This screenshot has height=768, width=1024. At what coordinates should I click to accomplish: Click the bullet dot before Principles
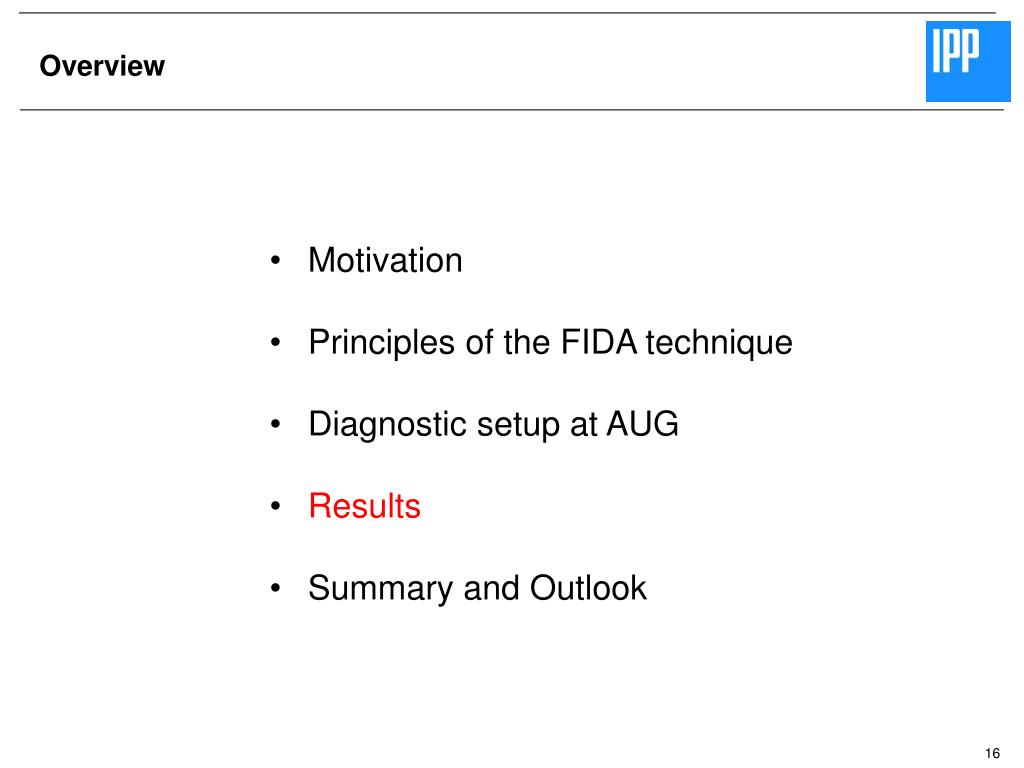click(276, 342)
